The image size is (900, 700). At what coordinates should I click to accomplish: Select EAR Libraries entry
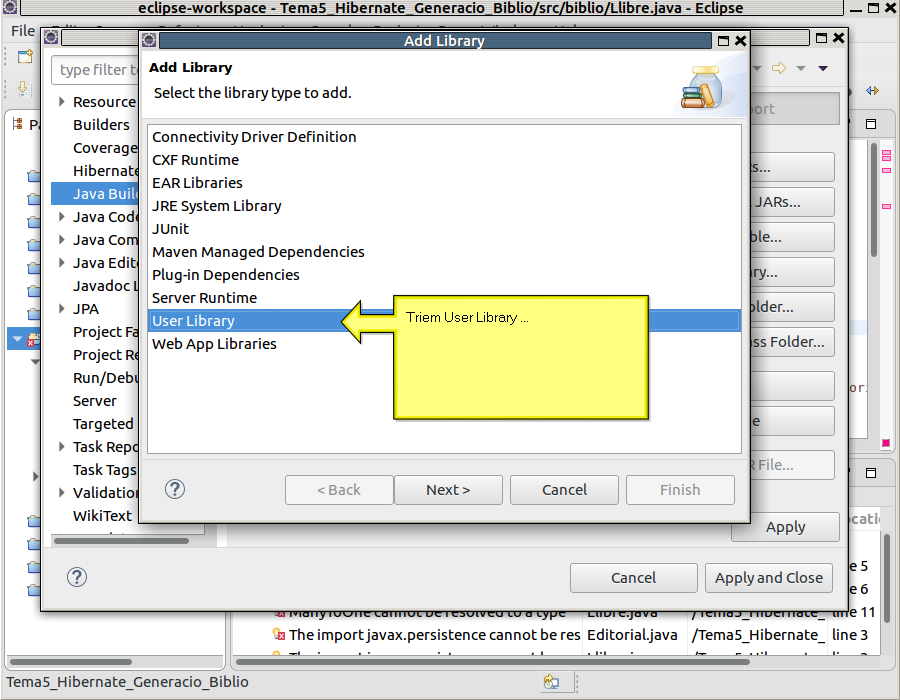[444, 183]
